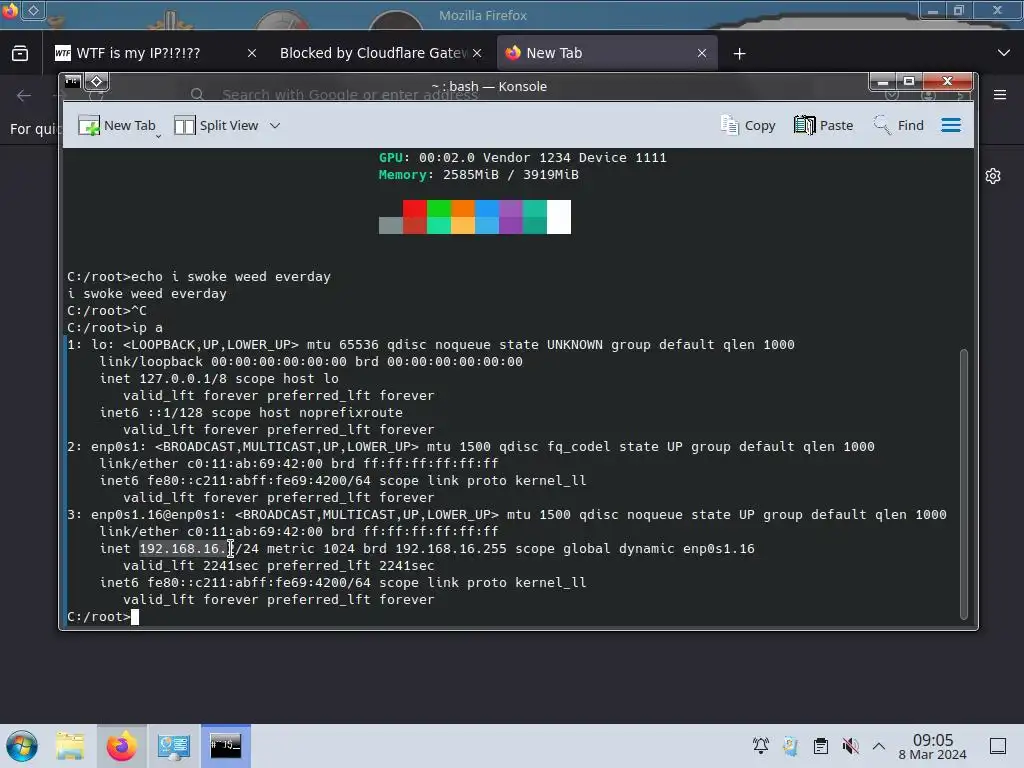Click the highlighted 192.168.16. address text
Viewport: 1024px width, 768px height.
[182, 549]
